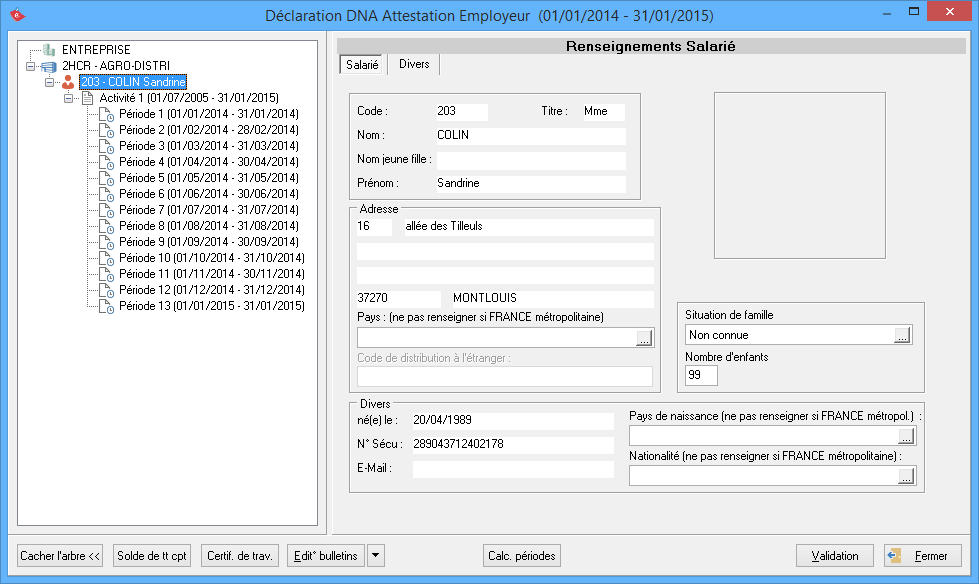Screen dimensions: 979x584
Task: Click the 2HCR - AGRO-DISTRI establishment icon
Action: (x=49, y=66)
